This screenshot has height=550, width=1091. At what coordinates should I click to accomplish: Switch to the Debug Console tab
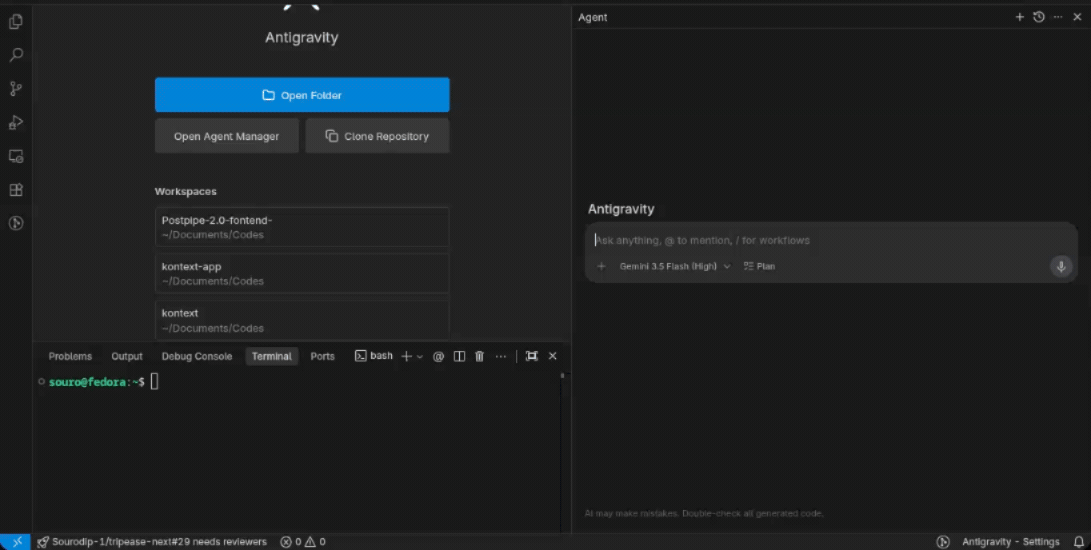point(197,356)
